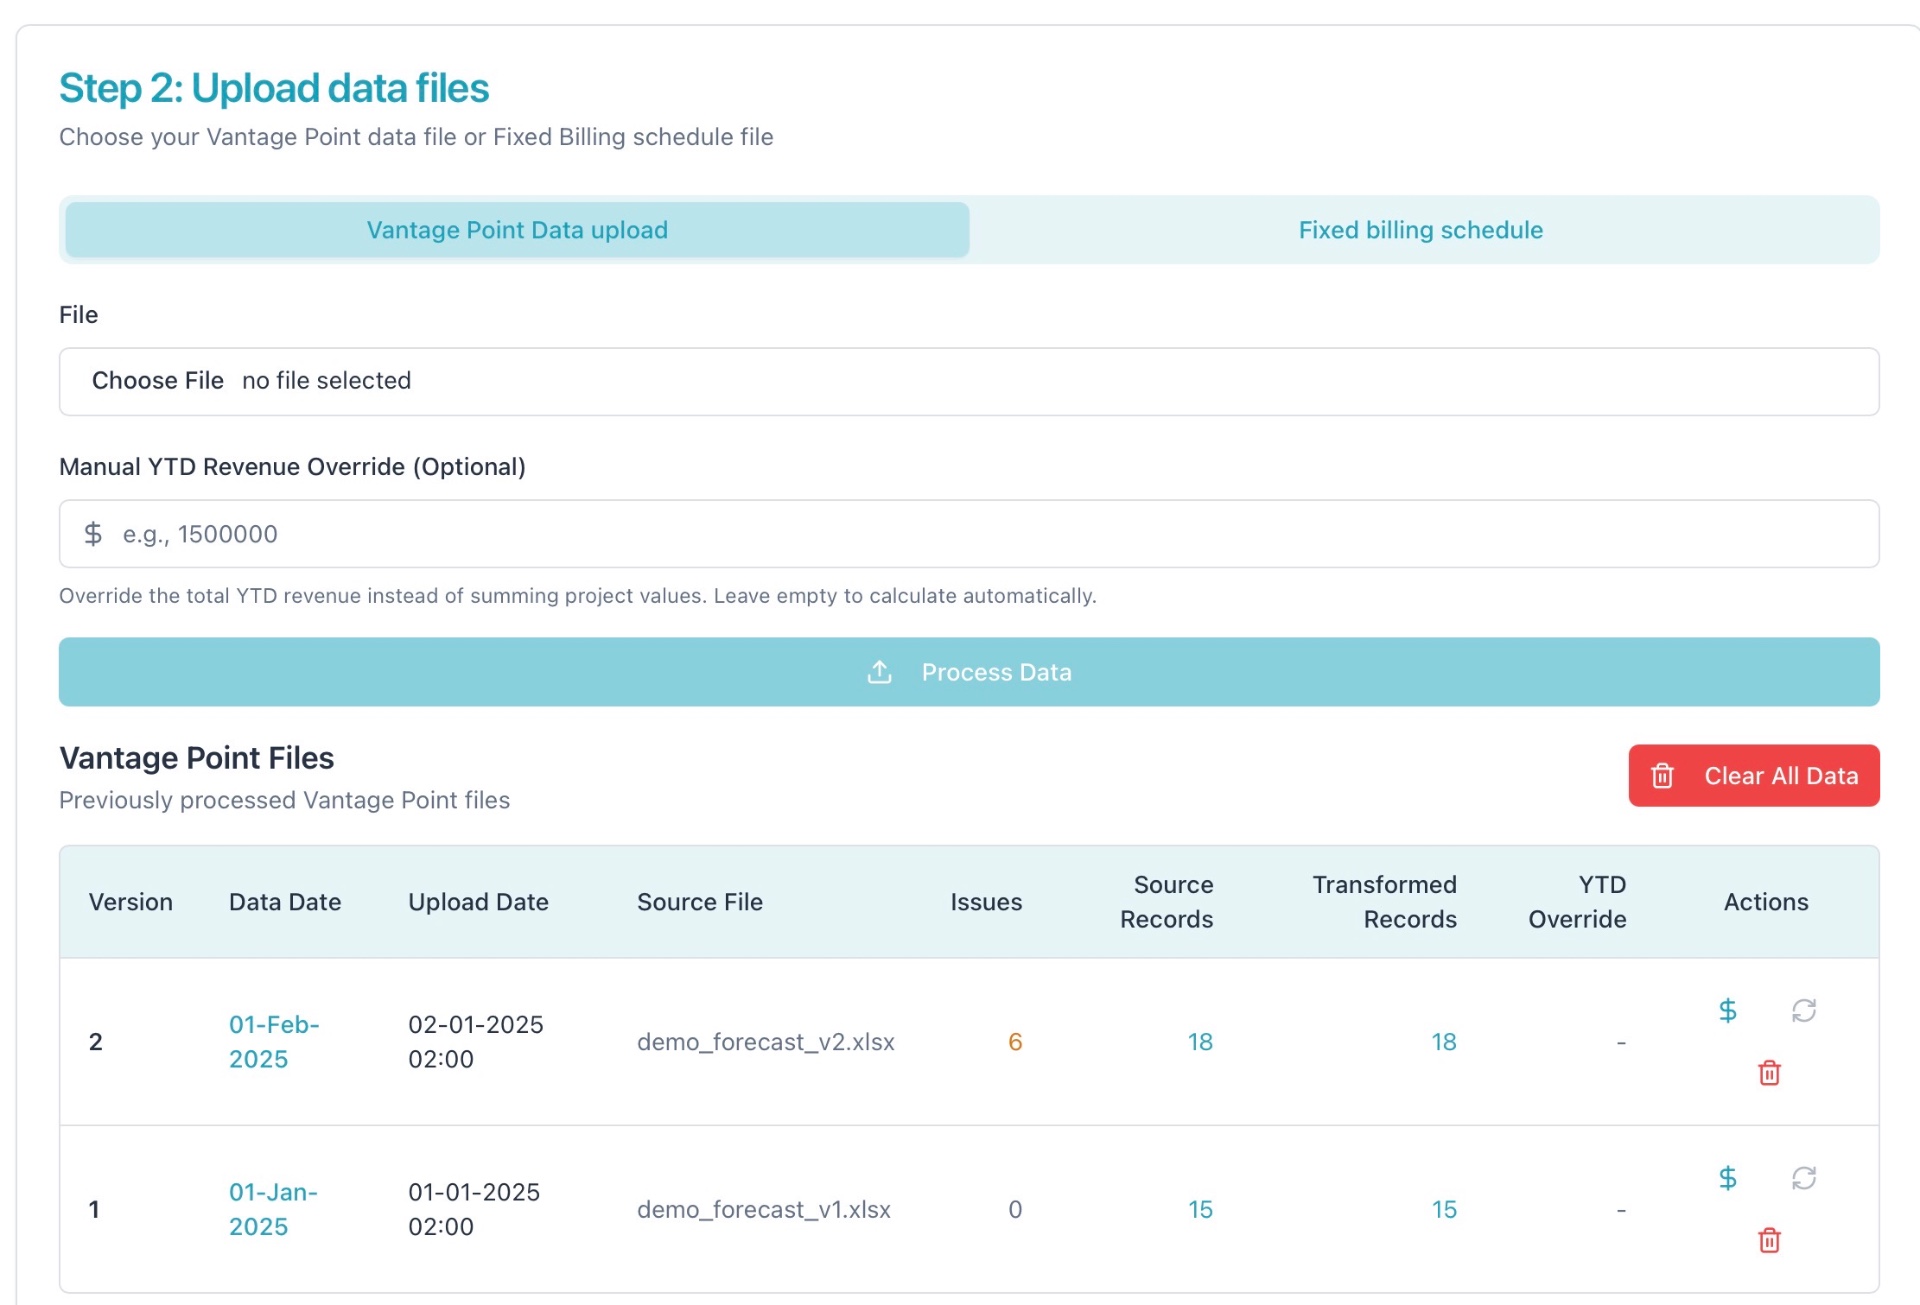Click the Vantage Point Files heading
Viewport: 1920px width, 1305px height.
pos(197,758)
